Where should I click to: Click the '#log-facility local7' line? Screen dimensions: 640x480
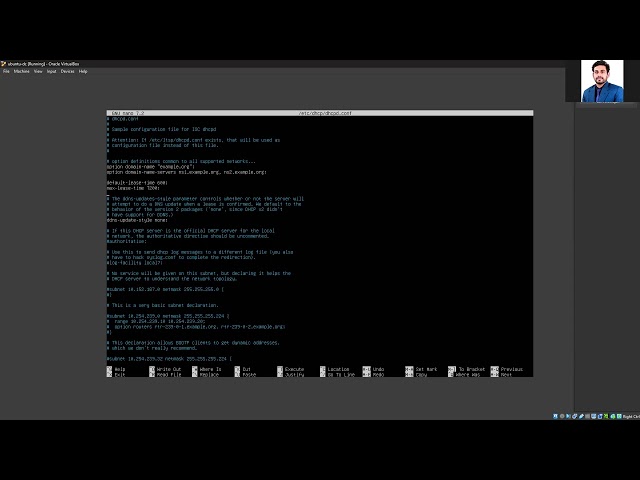[x=135, y=263]
